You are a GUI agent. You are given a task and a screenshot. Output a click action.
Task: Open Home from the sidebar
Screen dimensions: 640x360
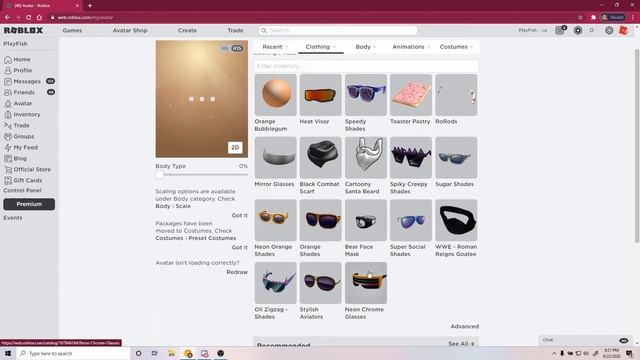click(x=17, y=60)
